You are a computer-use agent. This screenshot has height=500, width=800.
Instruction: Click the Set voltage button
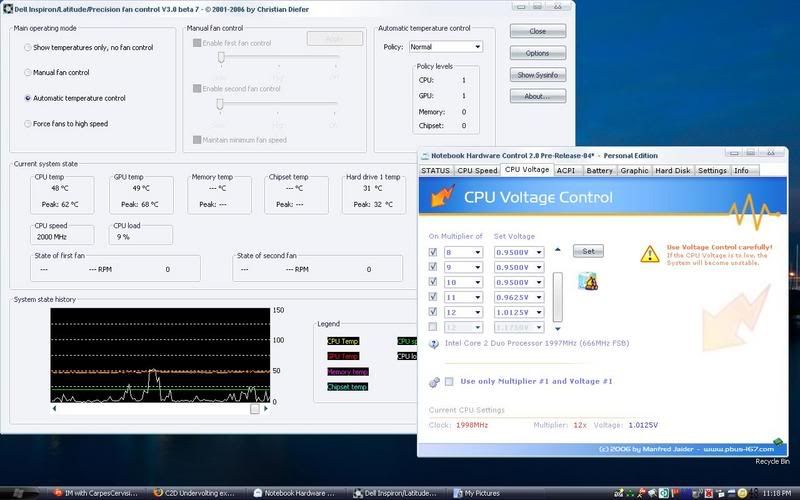pos(588,251)
